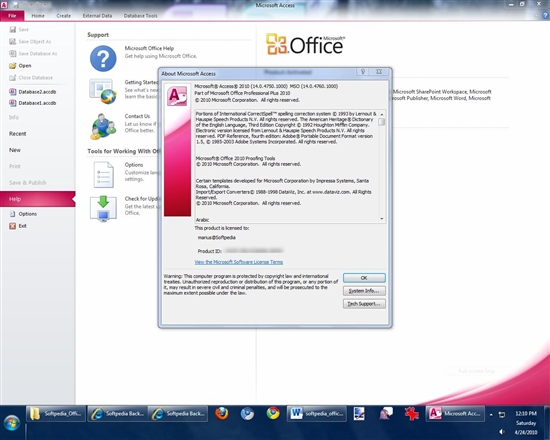The width and height of the screenshot is (550, 440).
Task: Open the External Data tab
Action: 97,16
